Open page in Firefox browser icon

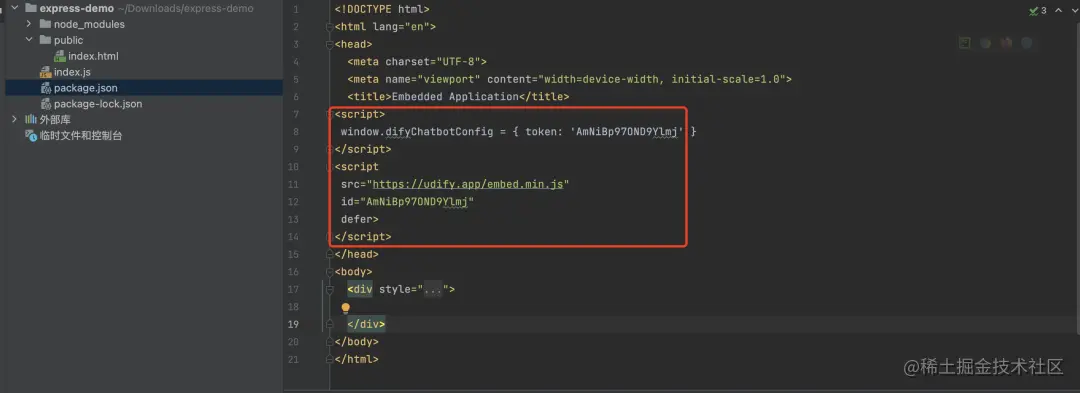pyautogui.click(x=1006, y=43)
